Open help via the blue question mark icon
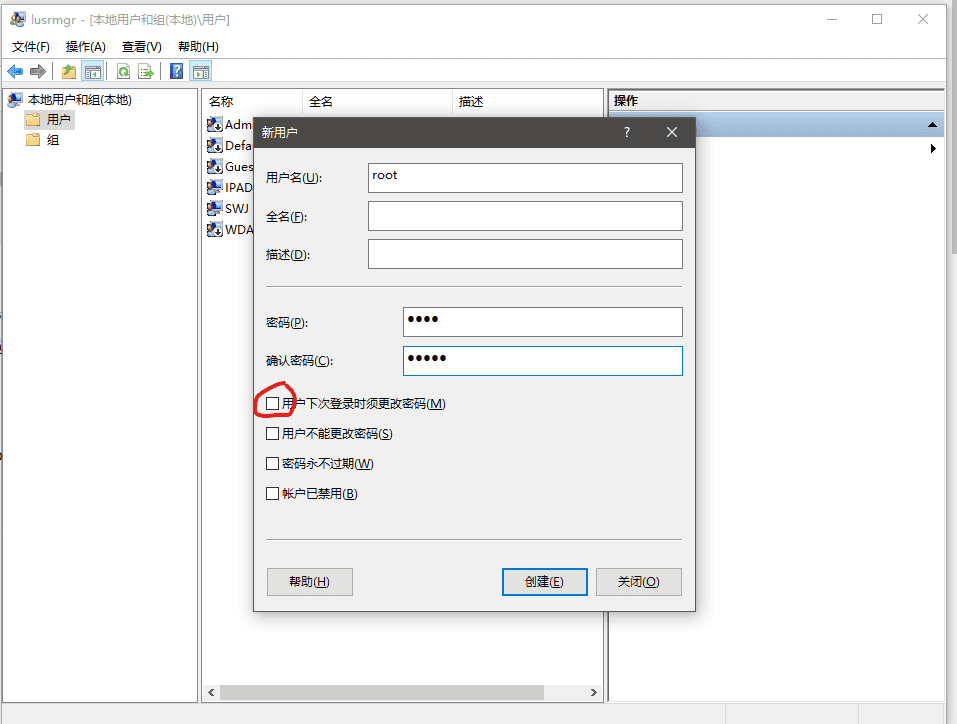This screenshot has width=957, height=724. coord(176,71)
